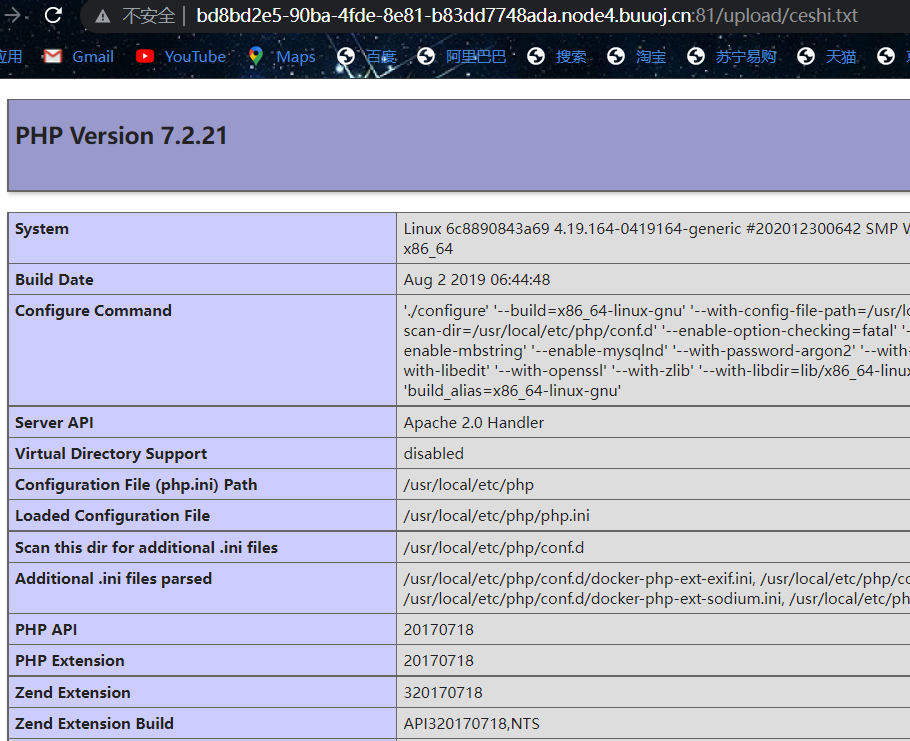The height and width of the screenshot is (741, 910).
Task: View the not-secure warning icon
Action: coord(103,16)
